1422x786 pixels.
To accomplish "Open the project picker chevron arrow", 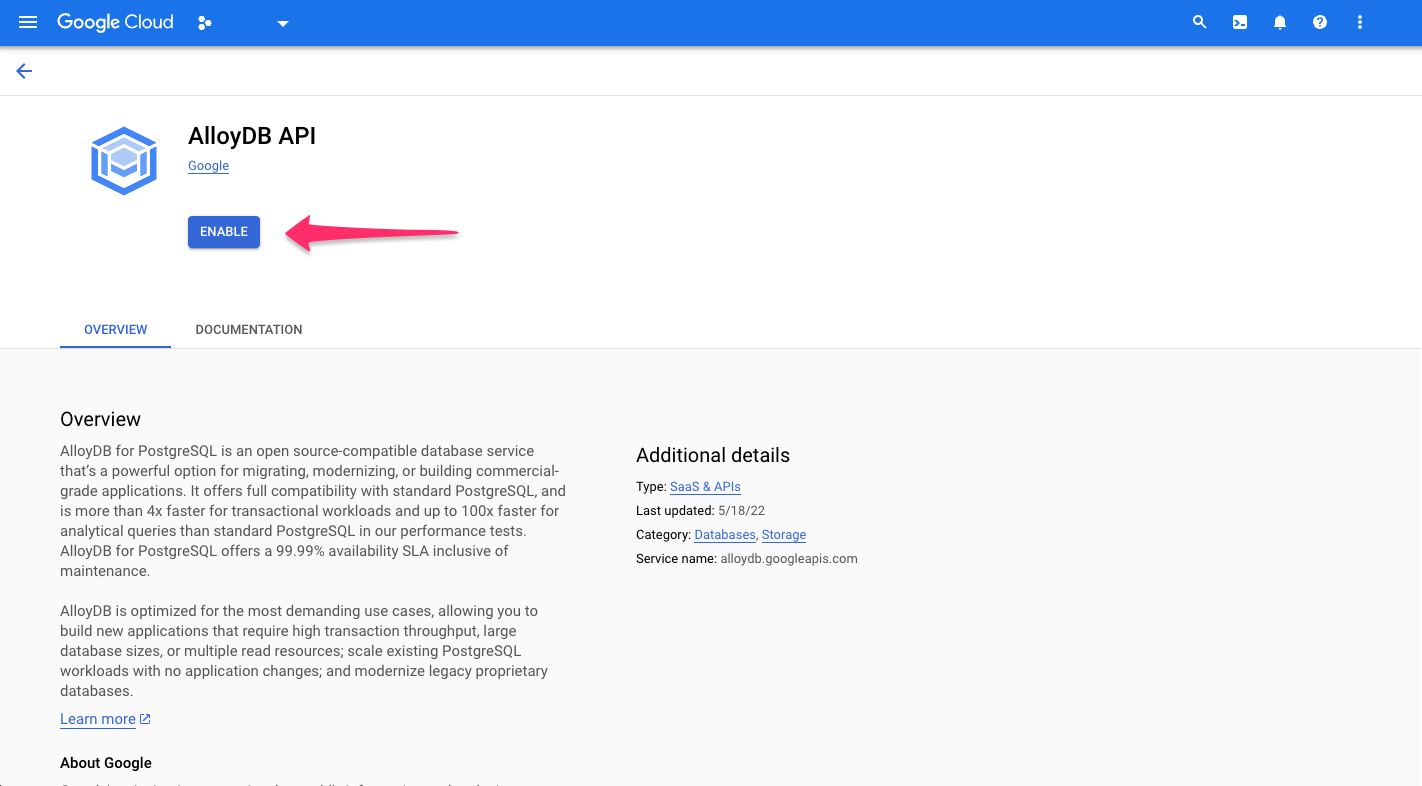I will point(282,22).
